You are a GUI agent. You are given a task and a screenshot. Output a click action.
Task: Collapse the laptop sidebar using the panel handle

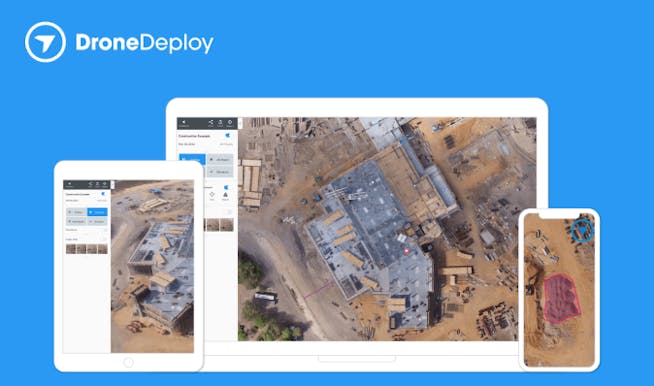(240, 124)
